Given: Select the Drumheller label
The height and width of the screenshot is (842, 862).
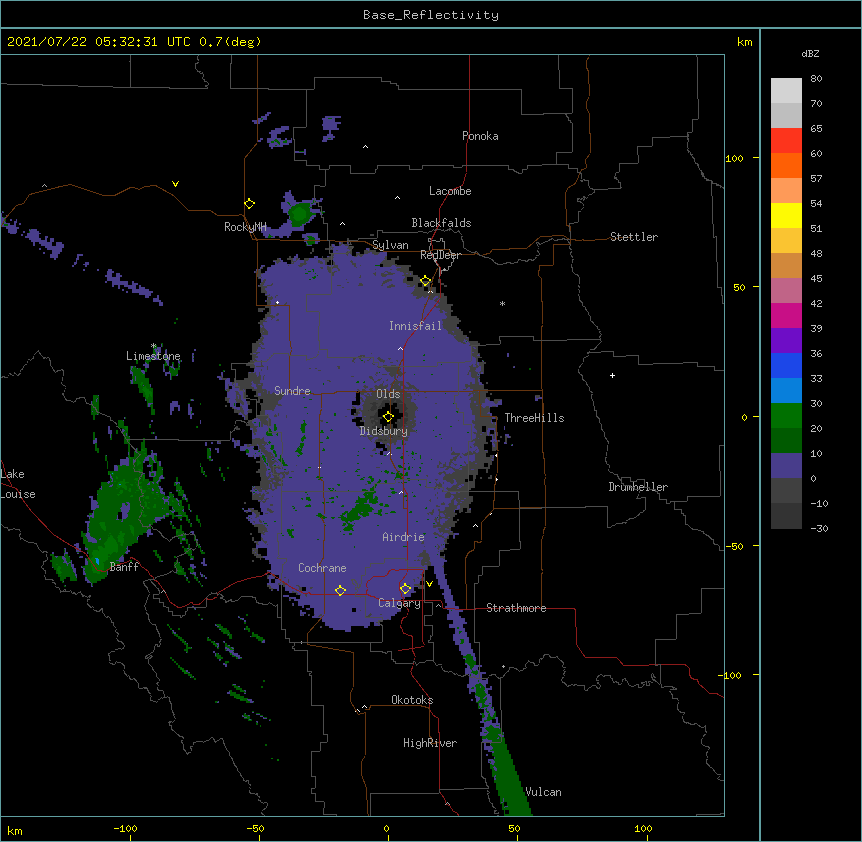Looking at the screenshot, I should [x=638, y=487].
